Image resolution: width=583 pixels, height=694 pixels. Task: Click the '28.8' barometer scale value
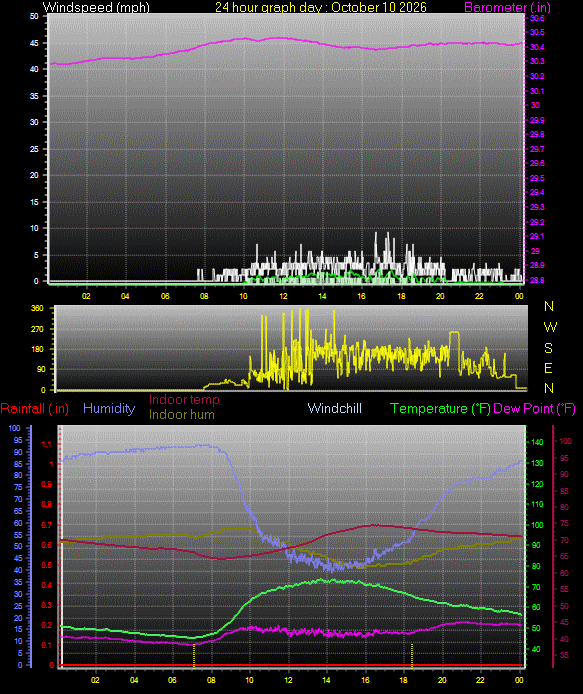[x=537, y=280]
